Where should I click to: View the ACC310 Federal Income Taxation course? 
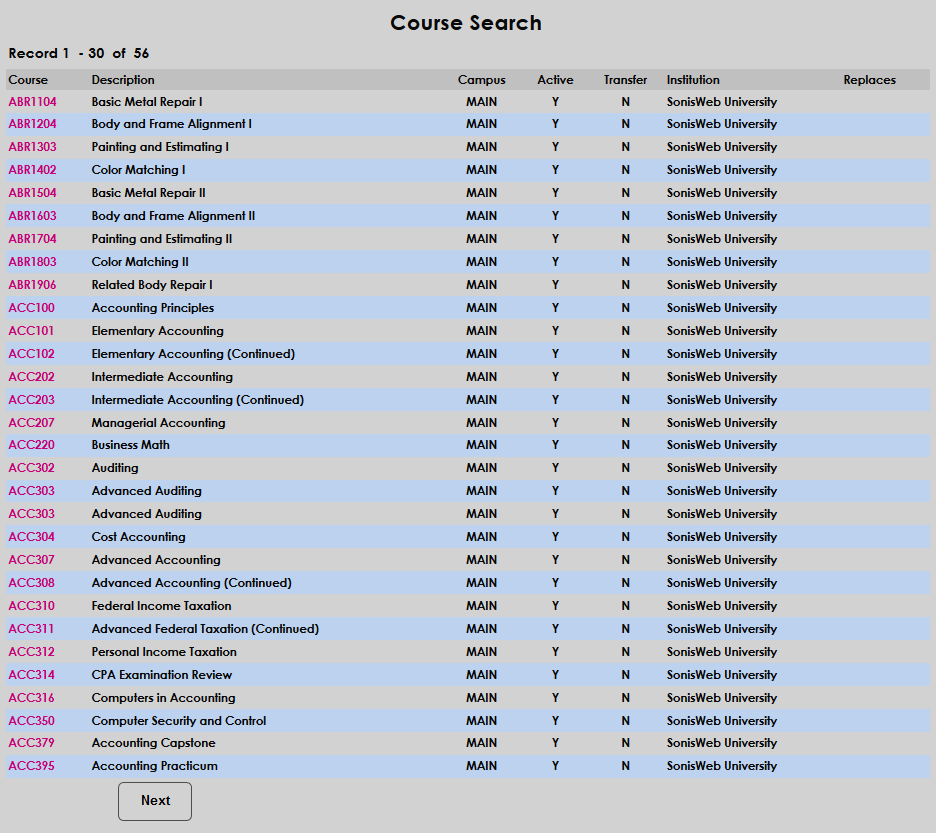point(29,605)
